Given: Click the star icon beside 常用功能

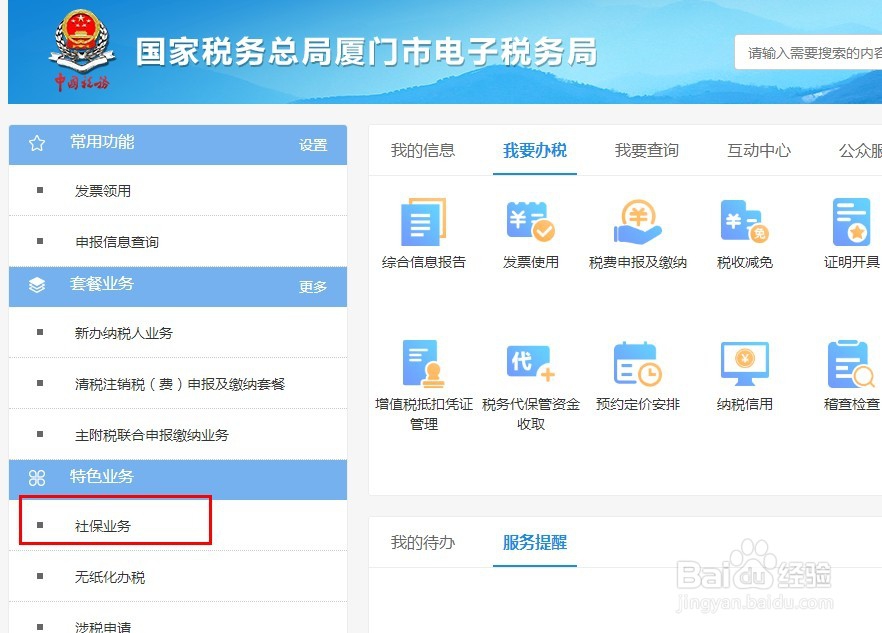Looking at the screenshot, I should click(37, 143).
